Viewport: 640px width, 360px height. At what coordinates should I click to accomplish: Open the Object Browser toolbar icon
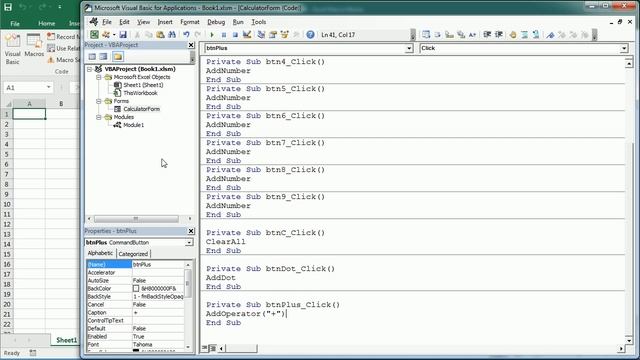point(284,35)
